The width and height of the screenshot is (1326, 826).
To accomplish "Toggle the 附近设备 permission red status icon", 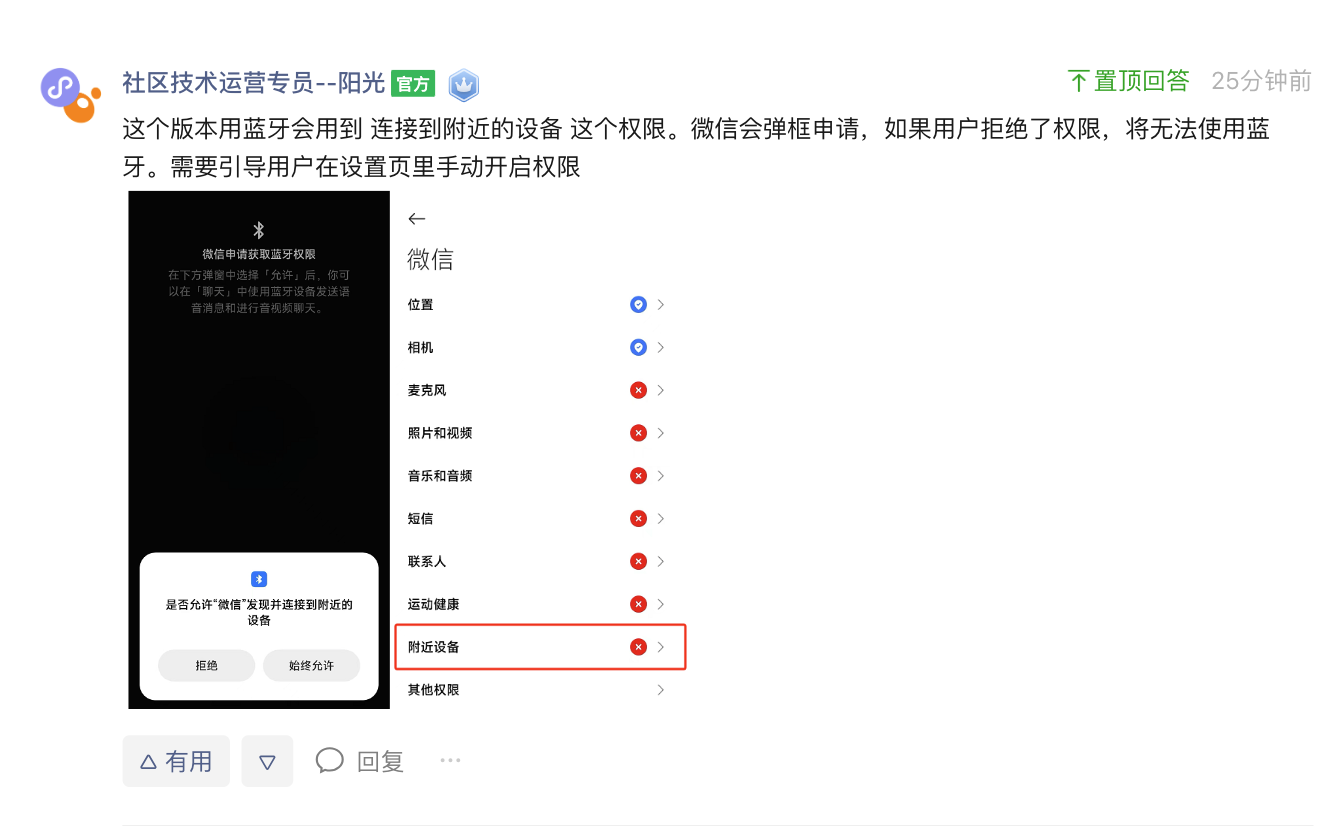I will point(638,647).
